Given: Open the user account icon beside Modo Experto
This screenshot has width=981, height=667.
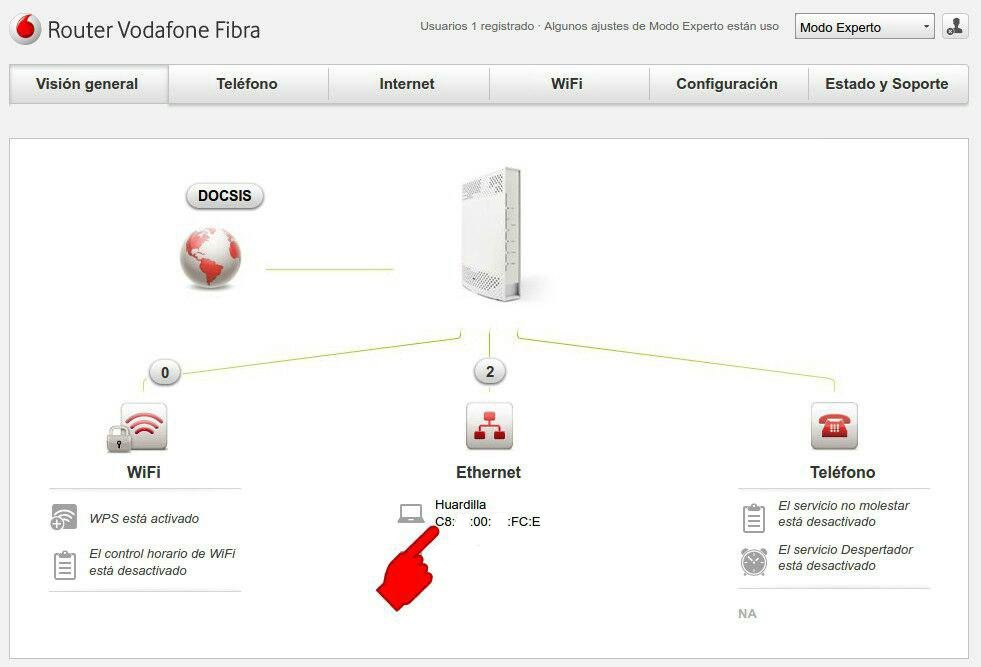Looking at the screenshot, I should pyautogui.click(x=955, y=26).
